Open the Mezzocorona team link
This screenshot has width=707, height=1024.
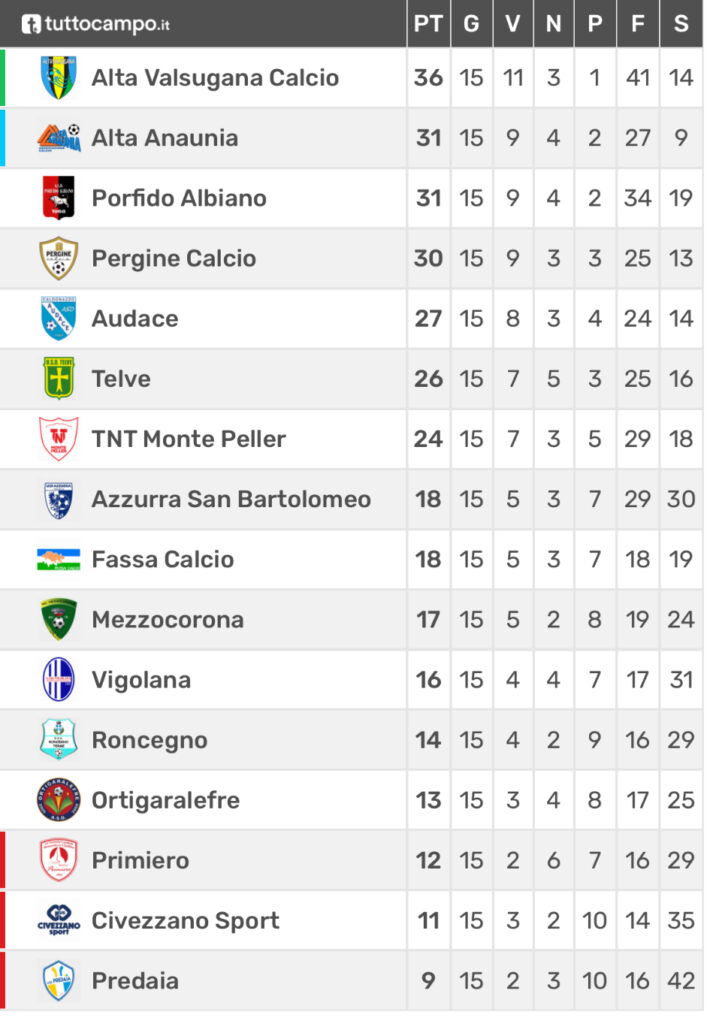coord(168,620)
